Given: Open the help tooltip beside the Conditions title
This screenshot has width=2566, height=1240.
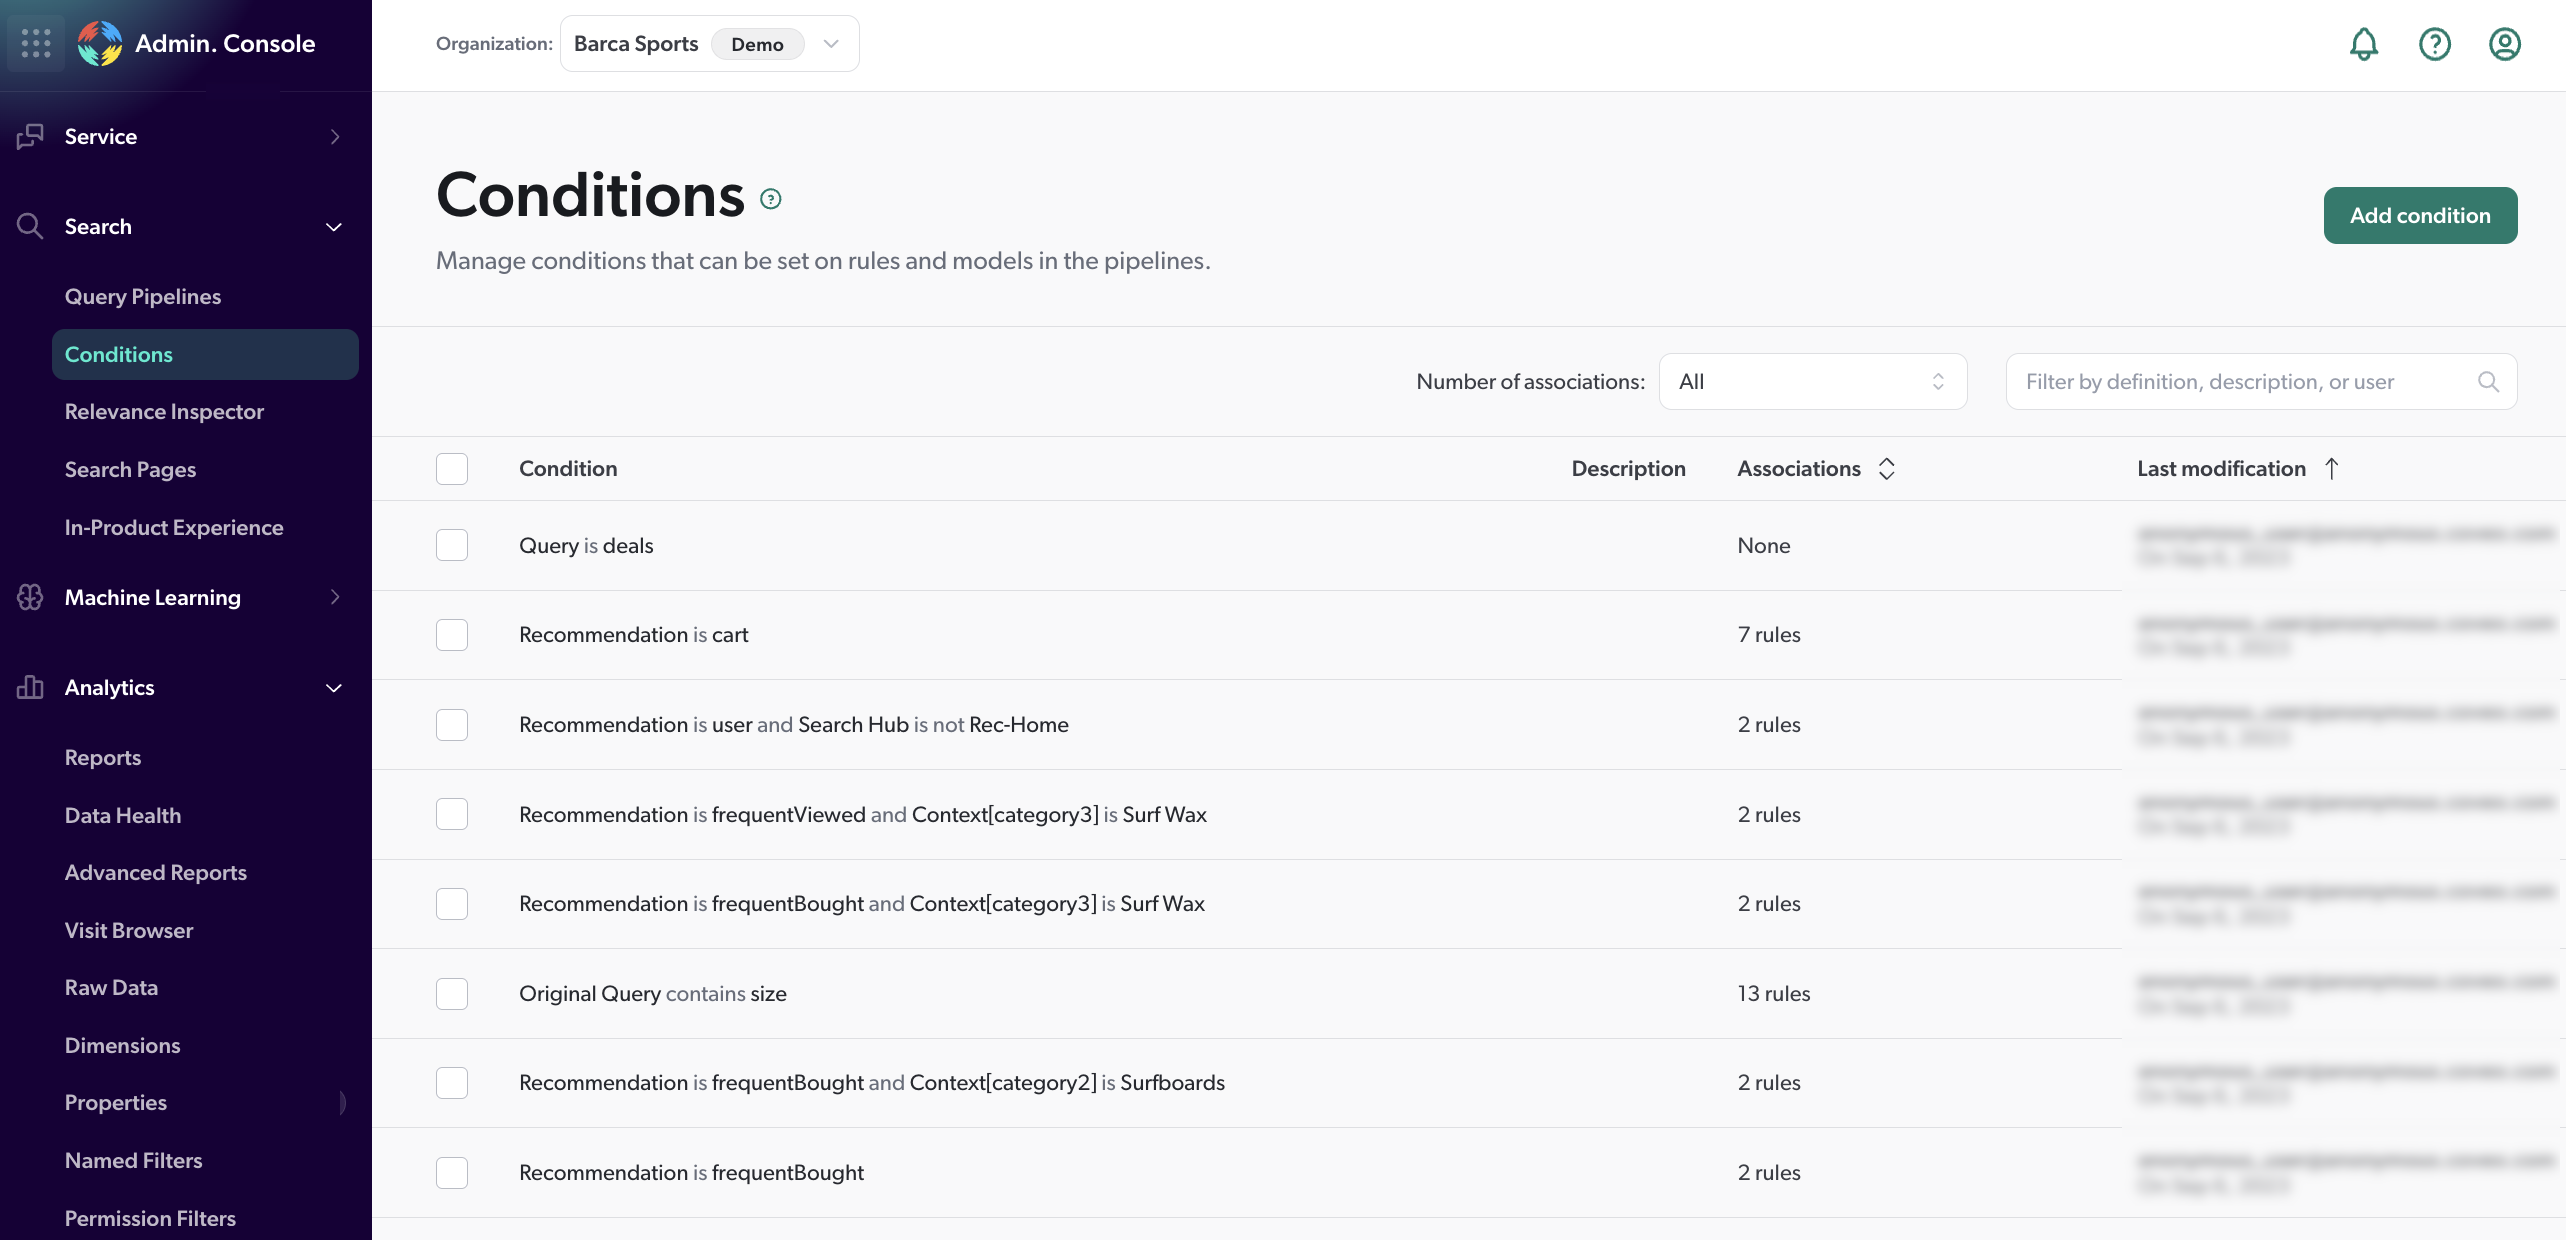Looking at the screenshot, I should tap(770, 198).
